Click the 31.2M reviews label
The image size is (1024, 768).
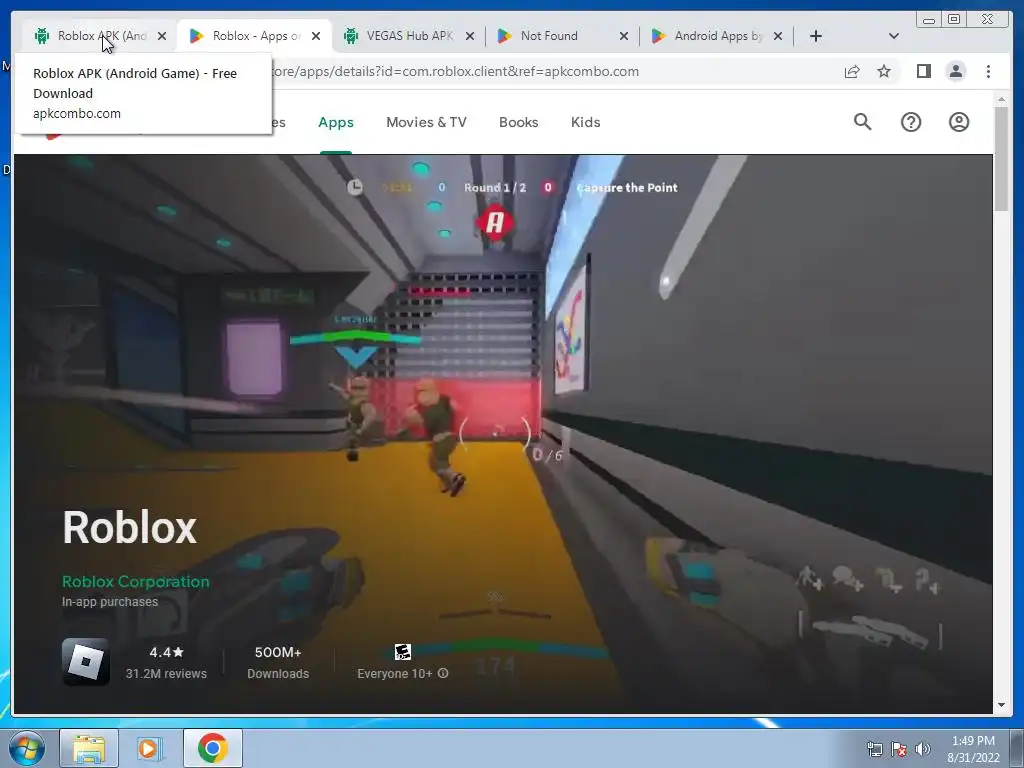tap(167, 673)
